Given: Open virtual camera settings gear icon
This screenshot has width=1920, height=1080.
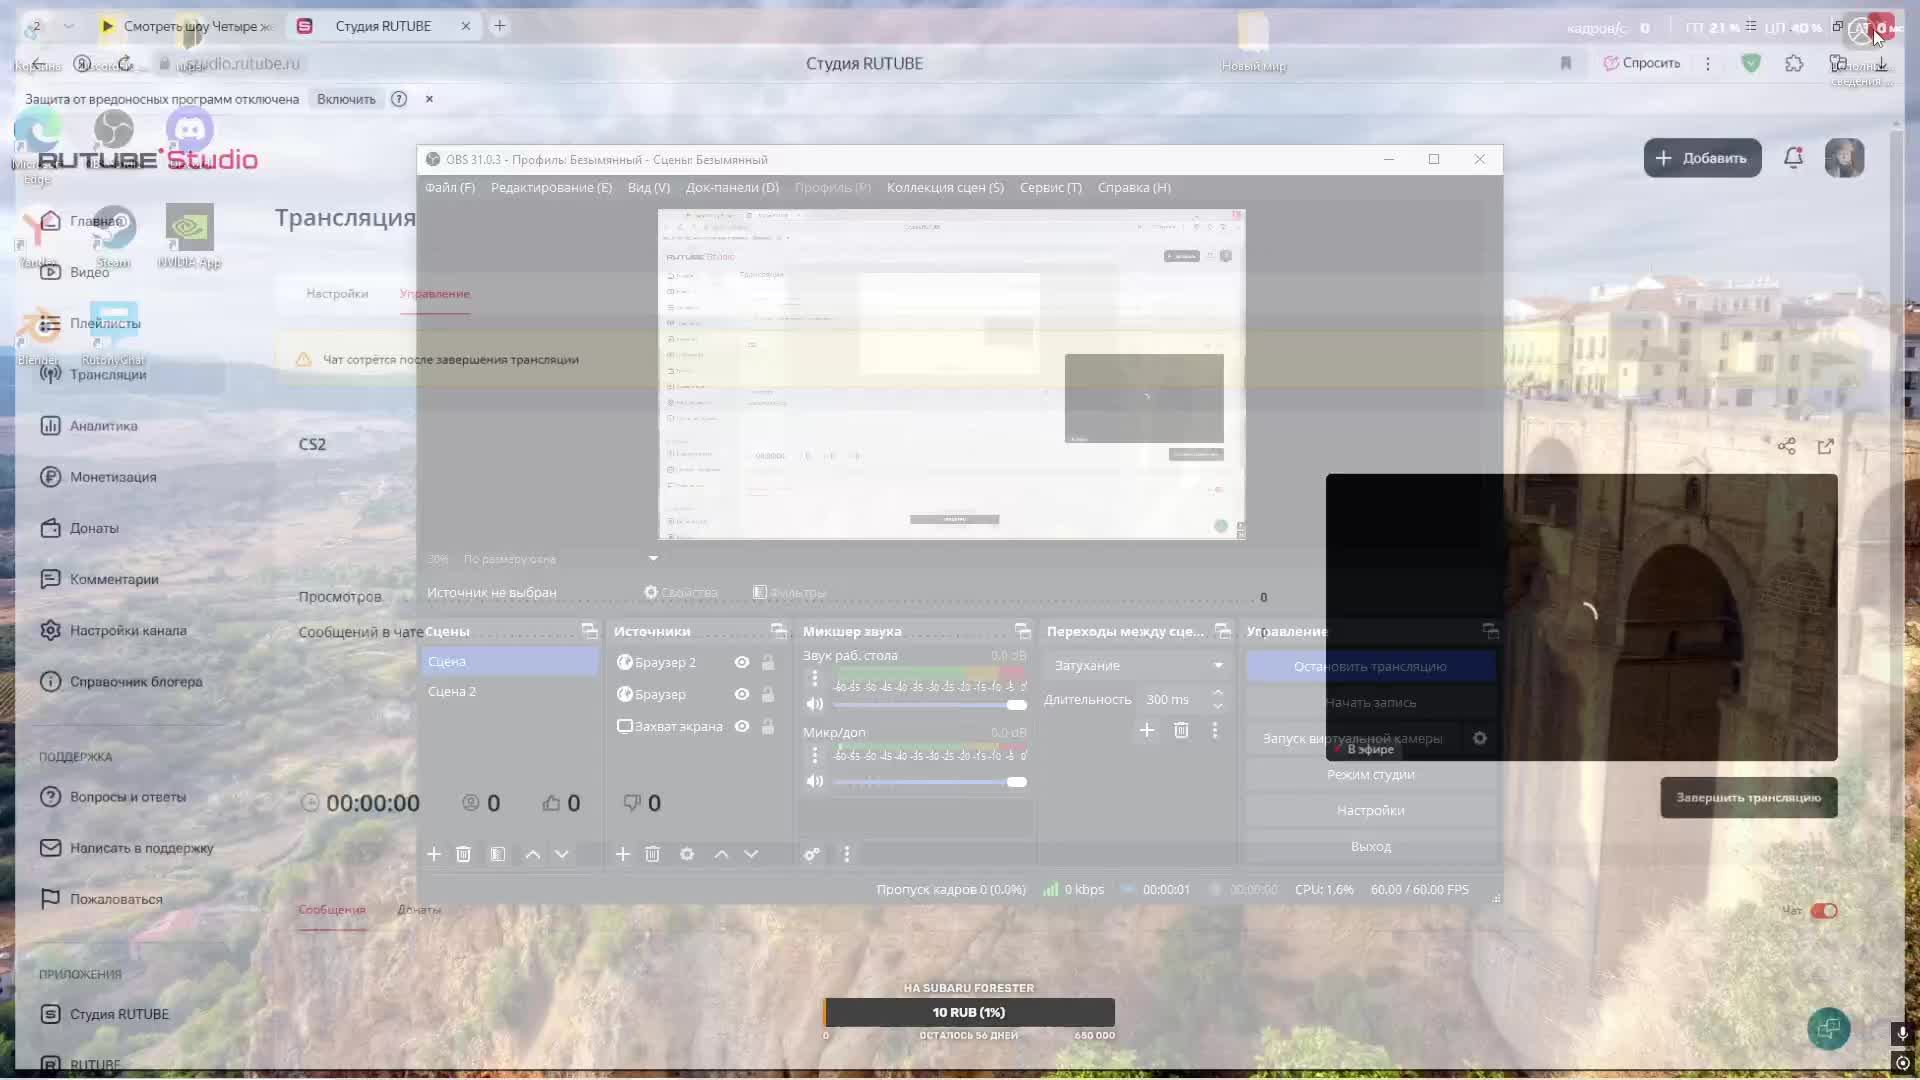Looking at the screenshot, I should (x=1480, y=738).
